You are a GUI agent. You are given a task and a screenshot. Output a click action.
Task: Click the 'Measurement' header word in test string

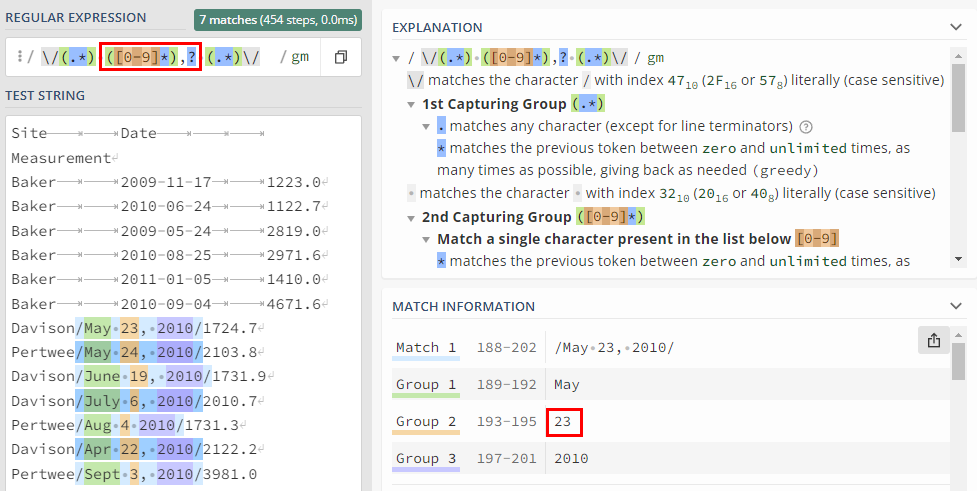click(60, 158)
